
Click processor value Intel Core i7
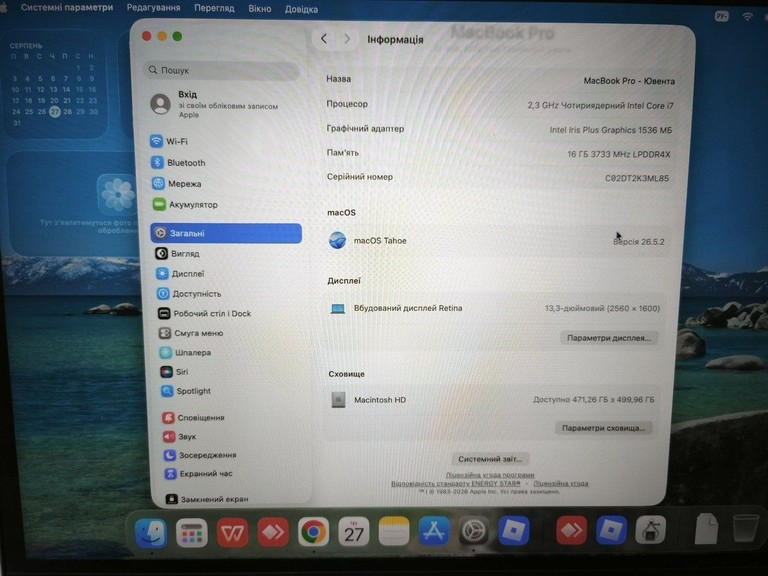600,105
